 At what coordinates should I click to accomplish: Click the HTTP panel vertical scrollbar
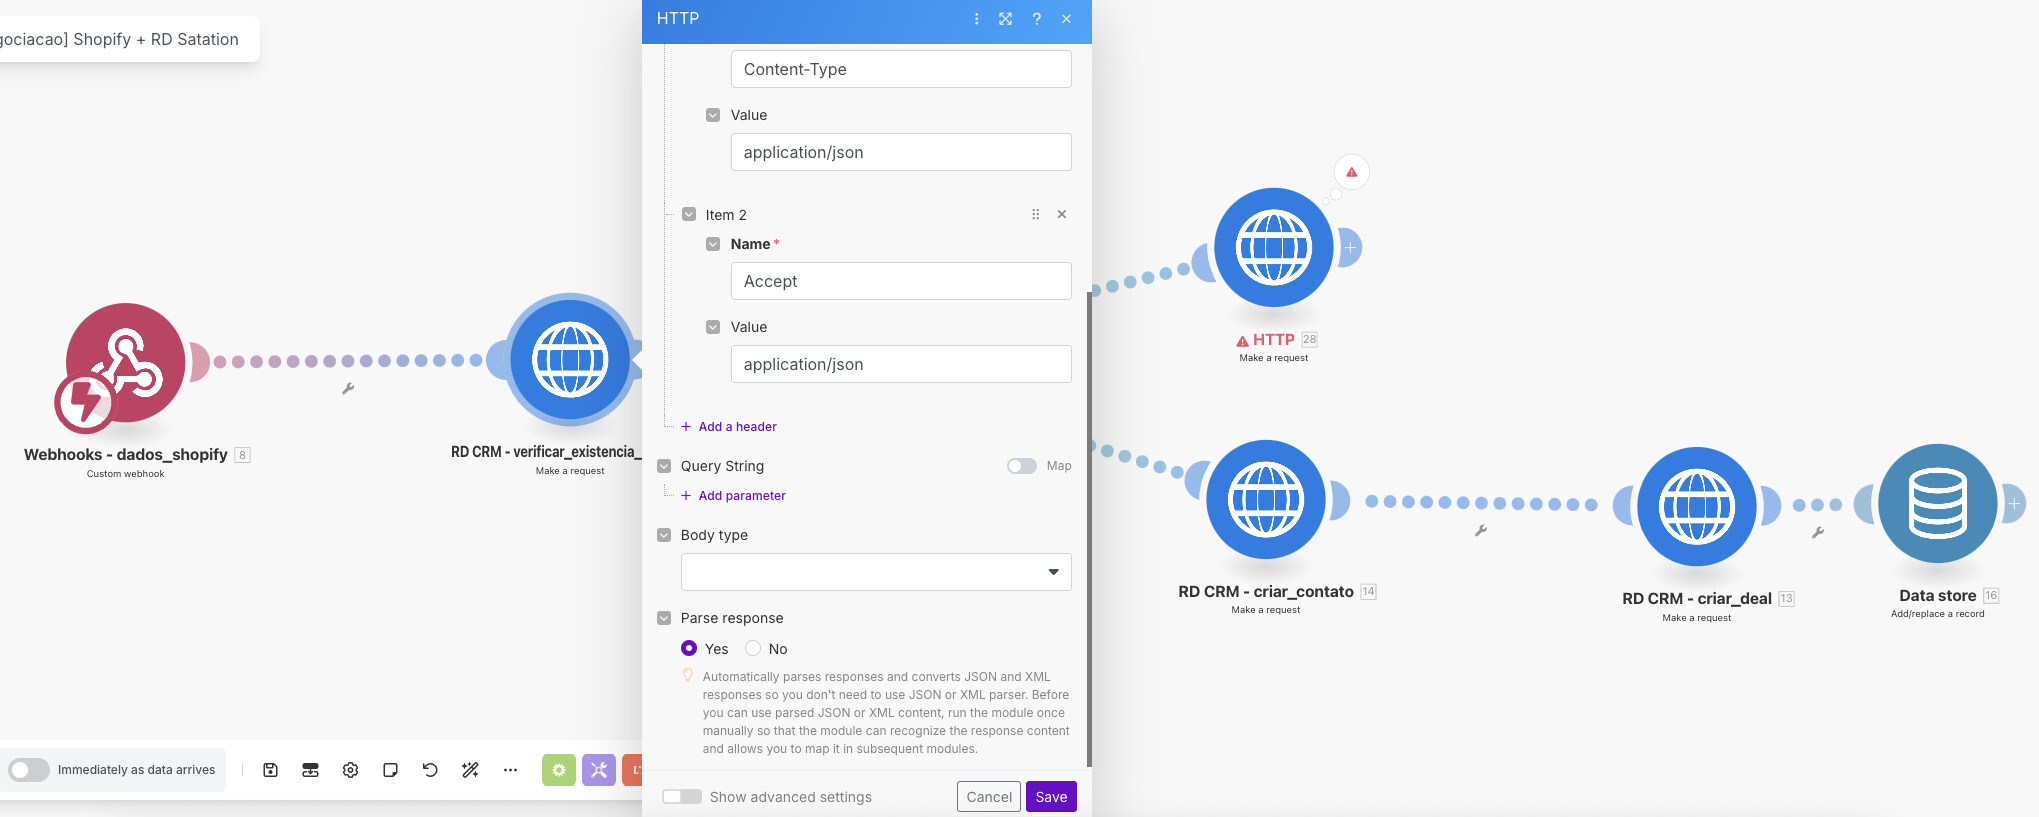[x=1089, y=530]
